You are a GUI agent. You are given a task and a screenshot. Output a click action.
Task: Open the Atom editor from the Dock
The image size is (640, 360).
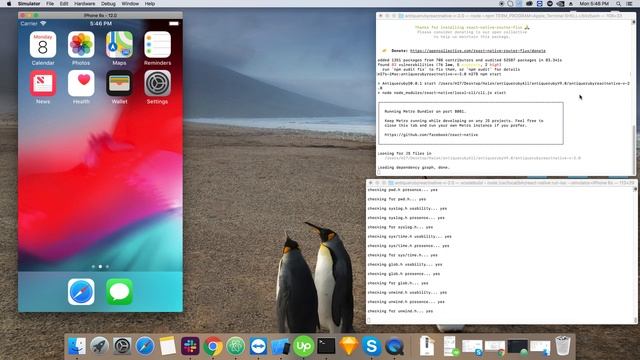click(236, 347)
